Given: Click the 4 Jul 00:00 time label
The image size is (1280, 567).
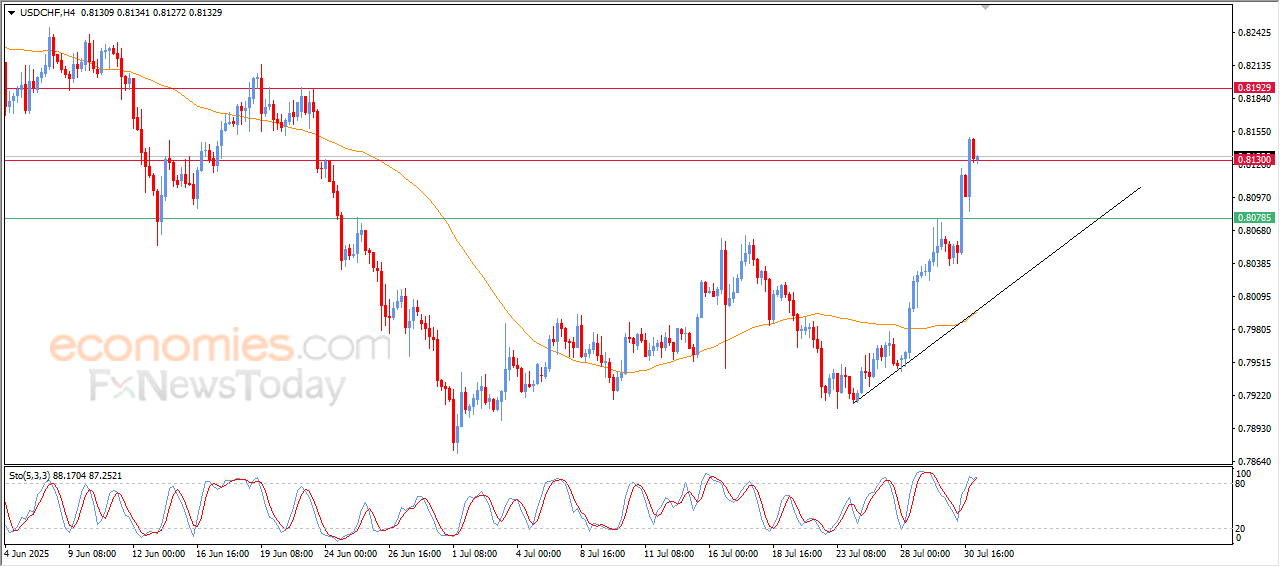Looking at the screenshot, I should (541, 552).
